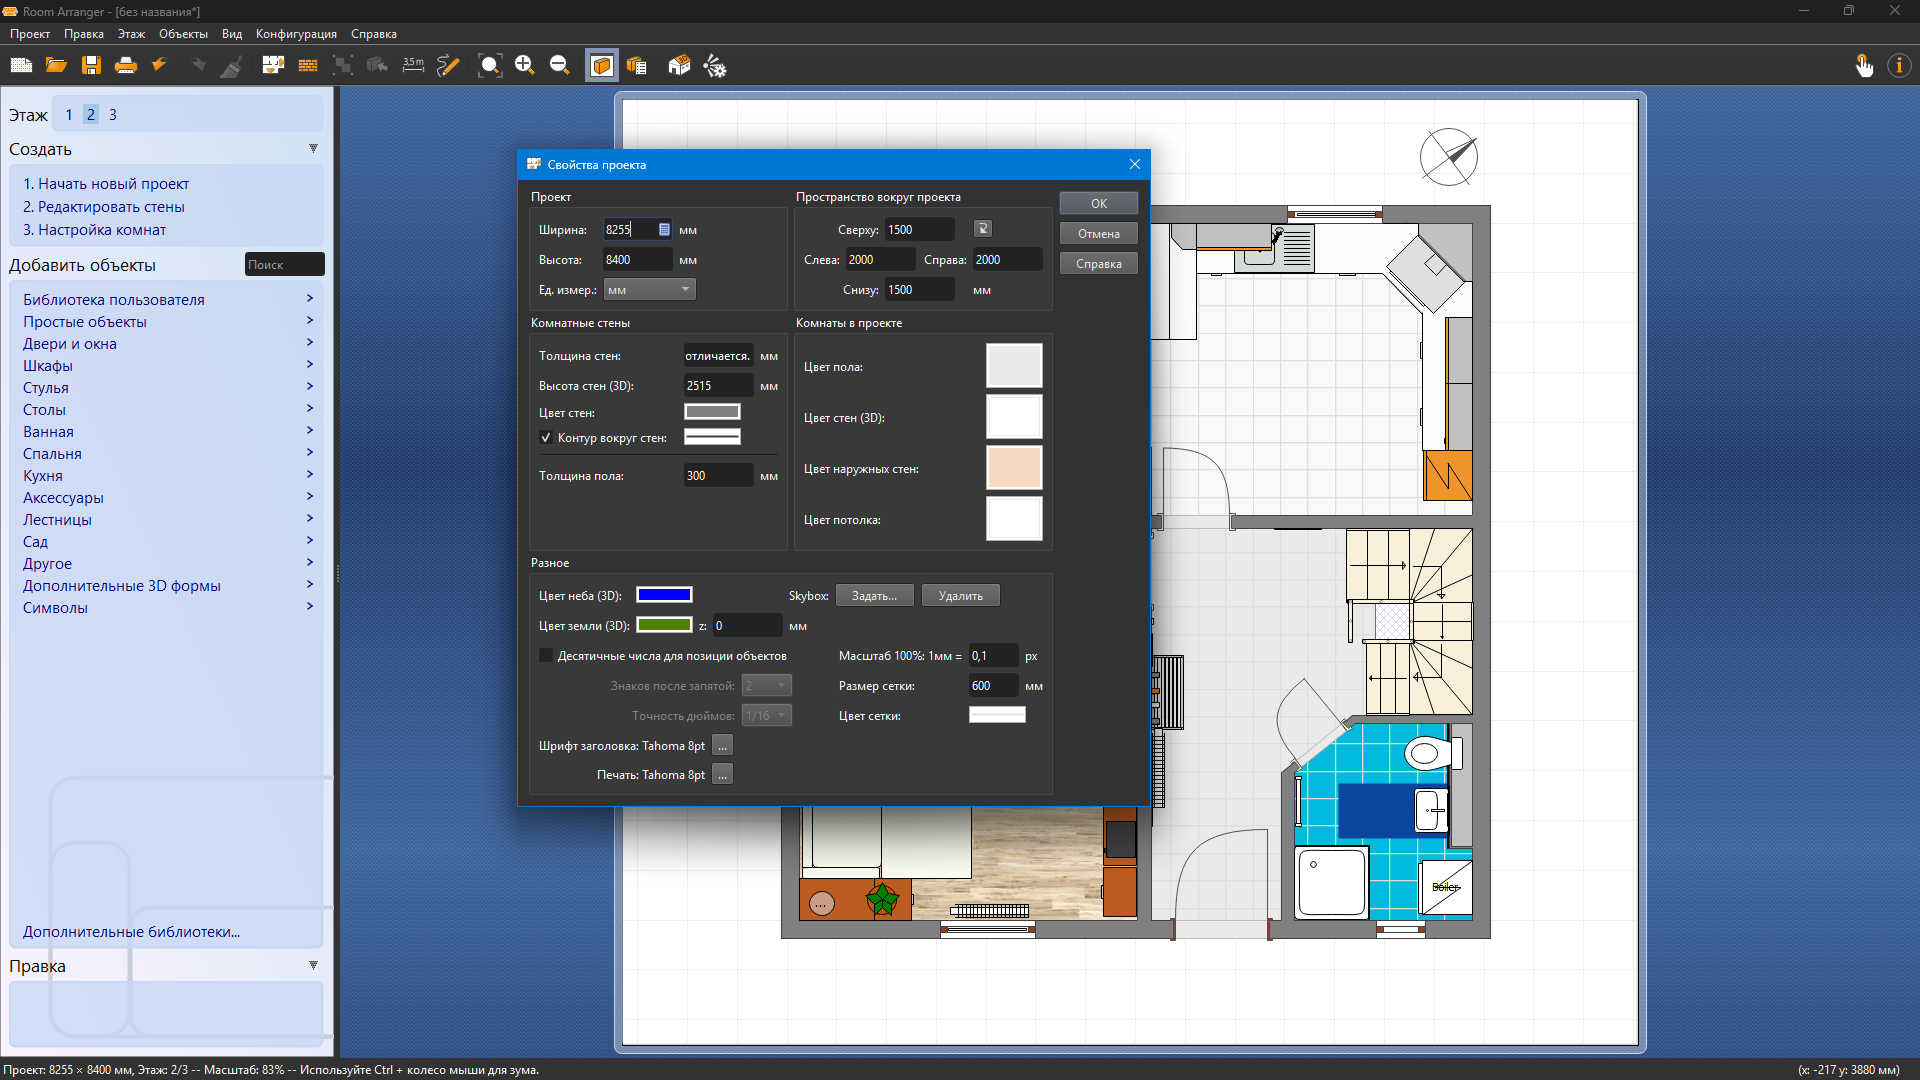This screenshot has width=1920, height=1080.
Task: Click the Open project folder icon
Action: point(56,66)
